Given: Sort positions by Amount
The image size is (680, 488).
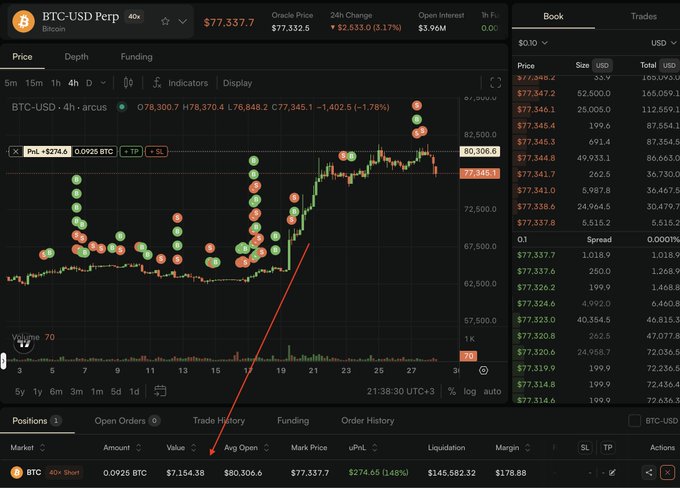Looking at the screenshot, I should pyautogui.click(x=122, y=447).
